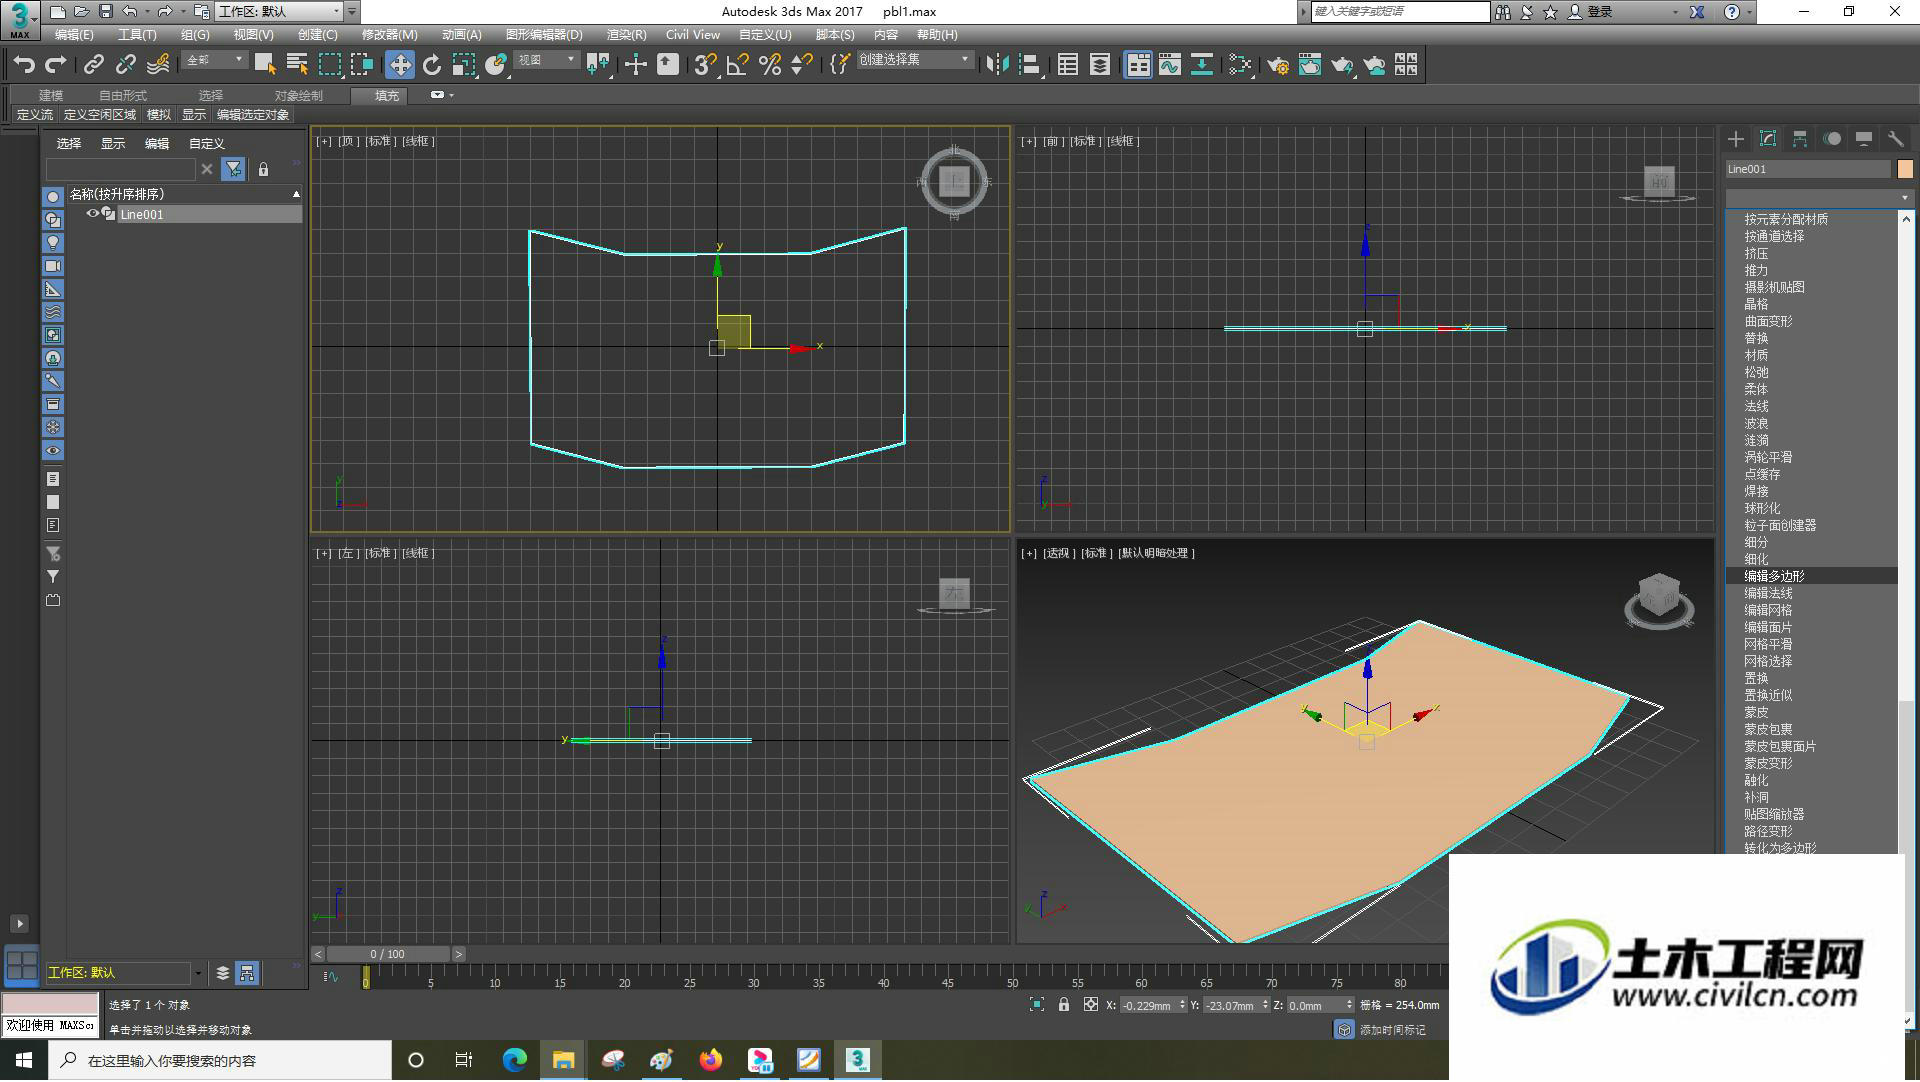Open the Civil View menu

click(692, 35)
